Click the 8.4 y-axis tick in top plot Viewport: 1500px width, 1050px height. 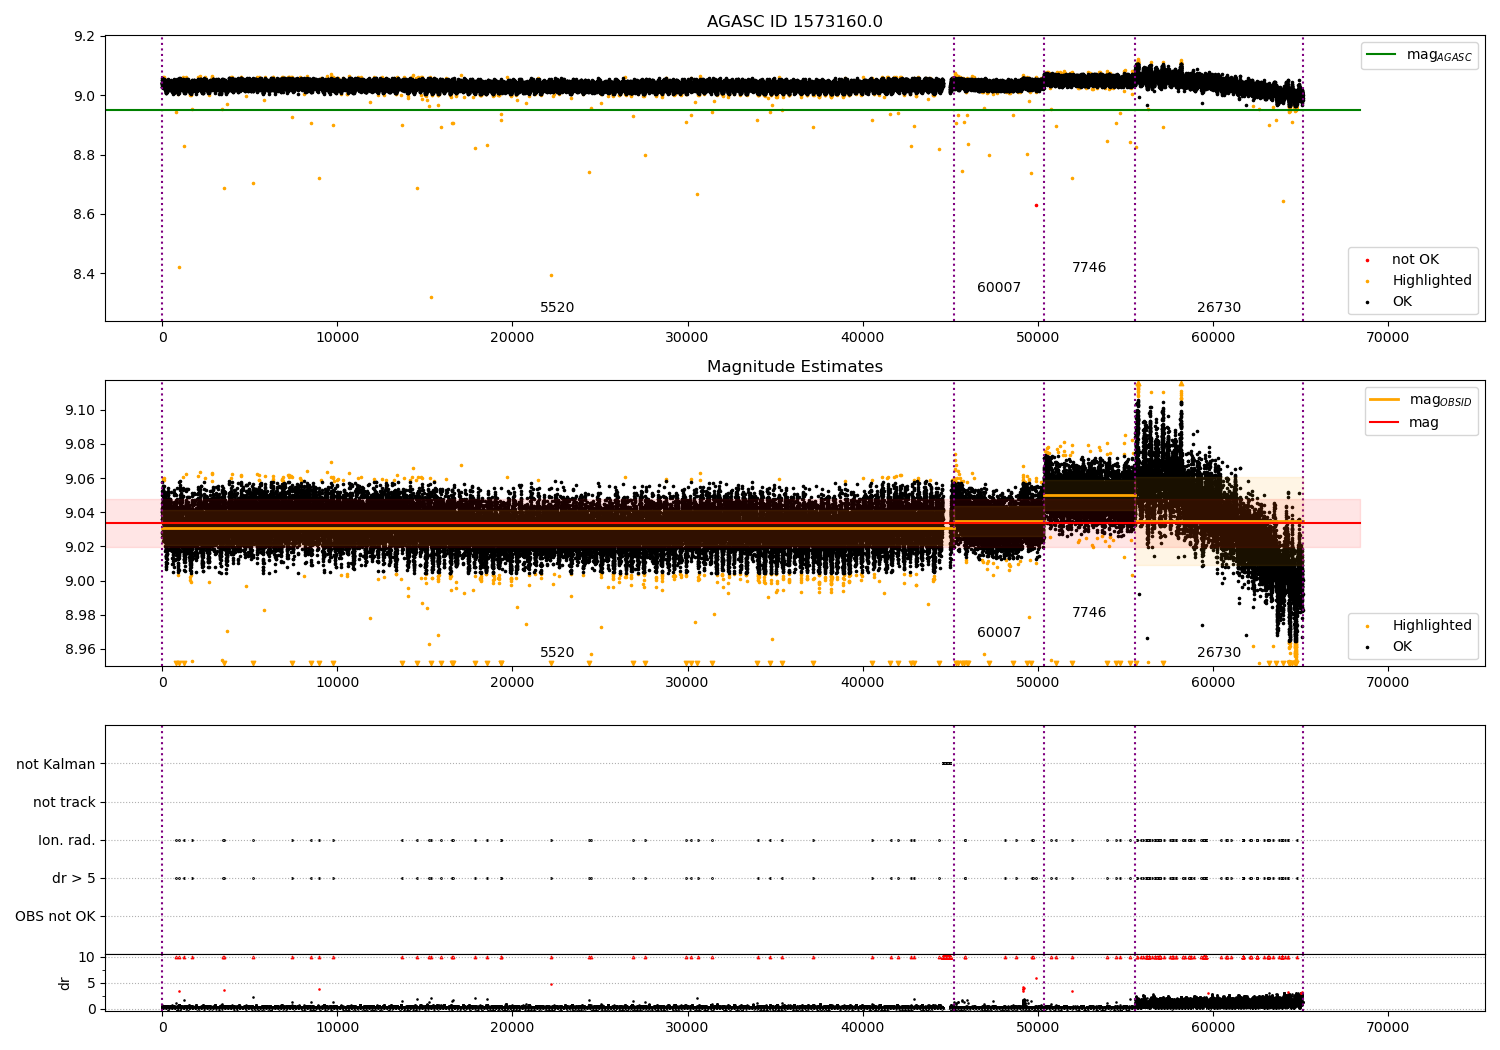(x=85, y=275)
